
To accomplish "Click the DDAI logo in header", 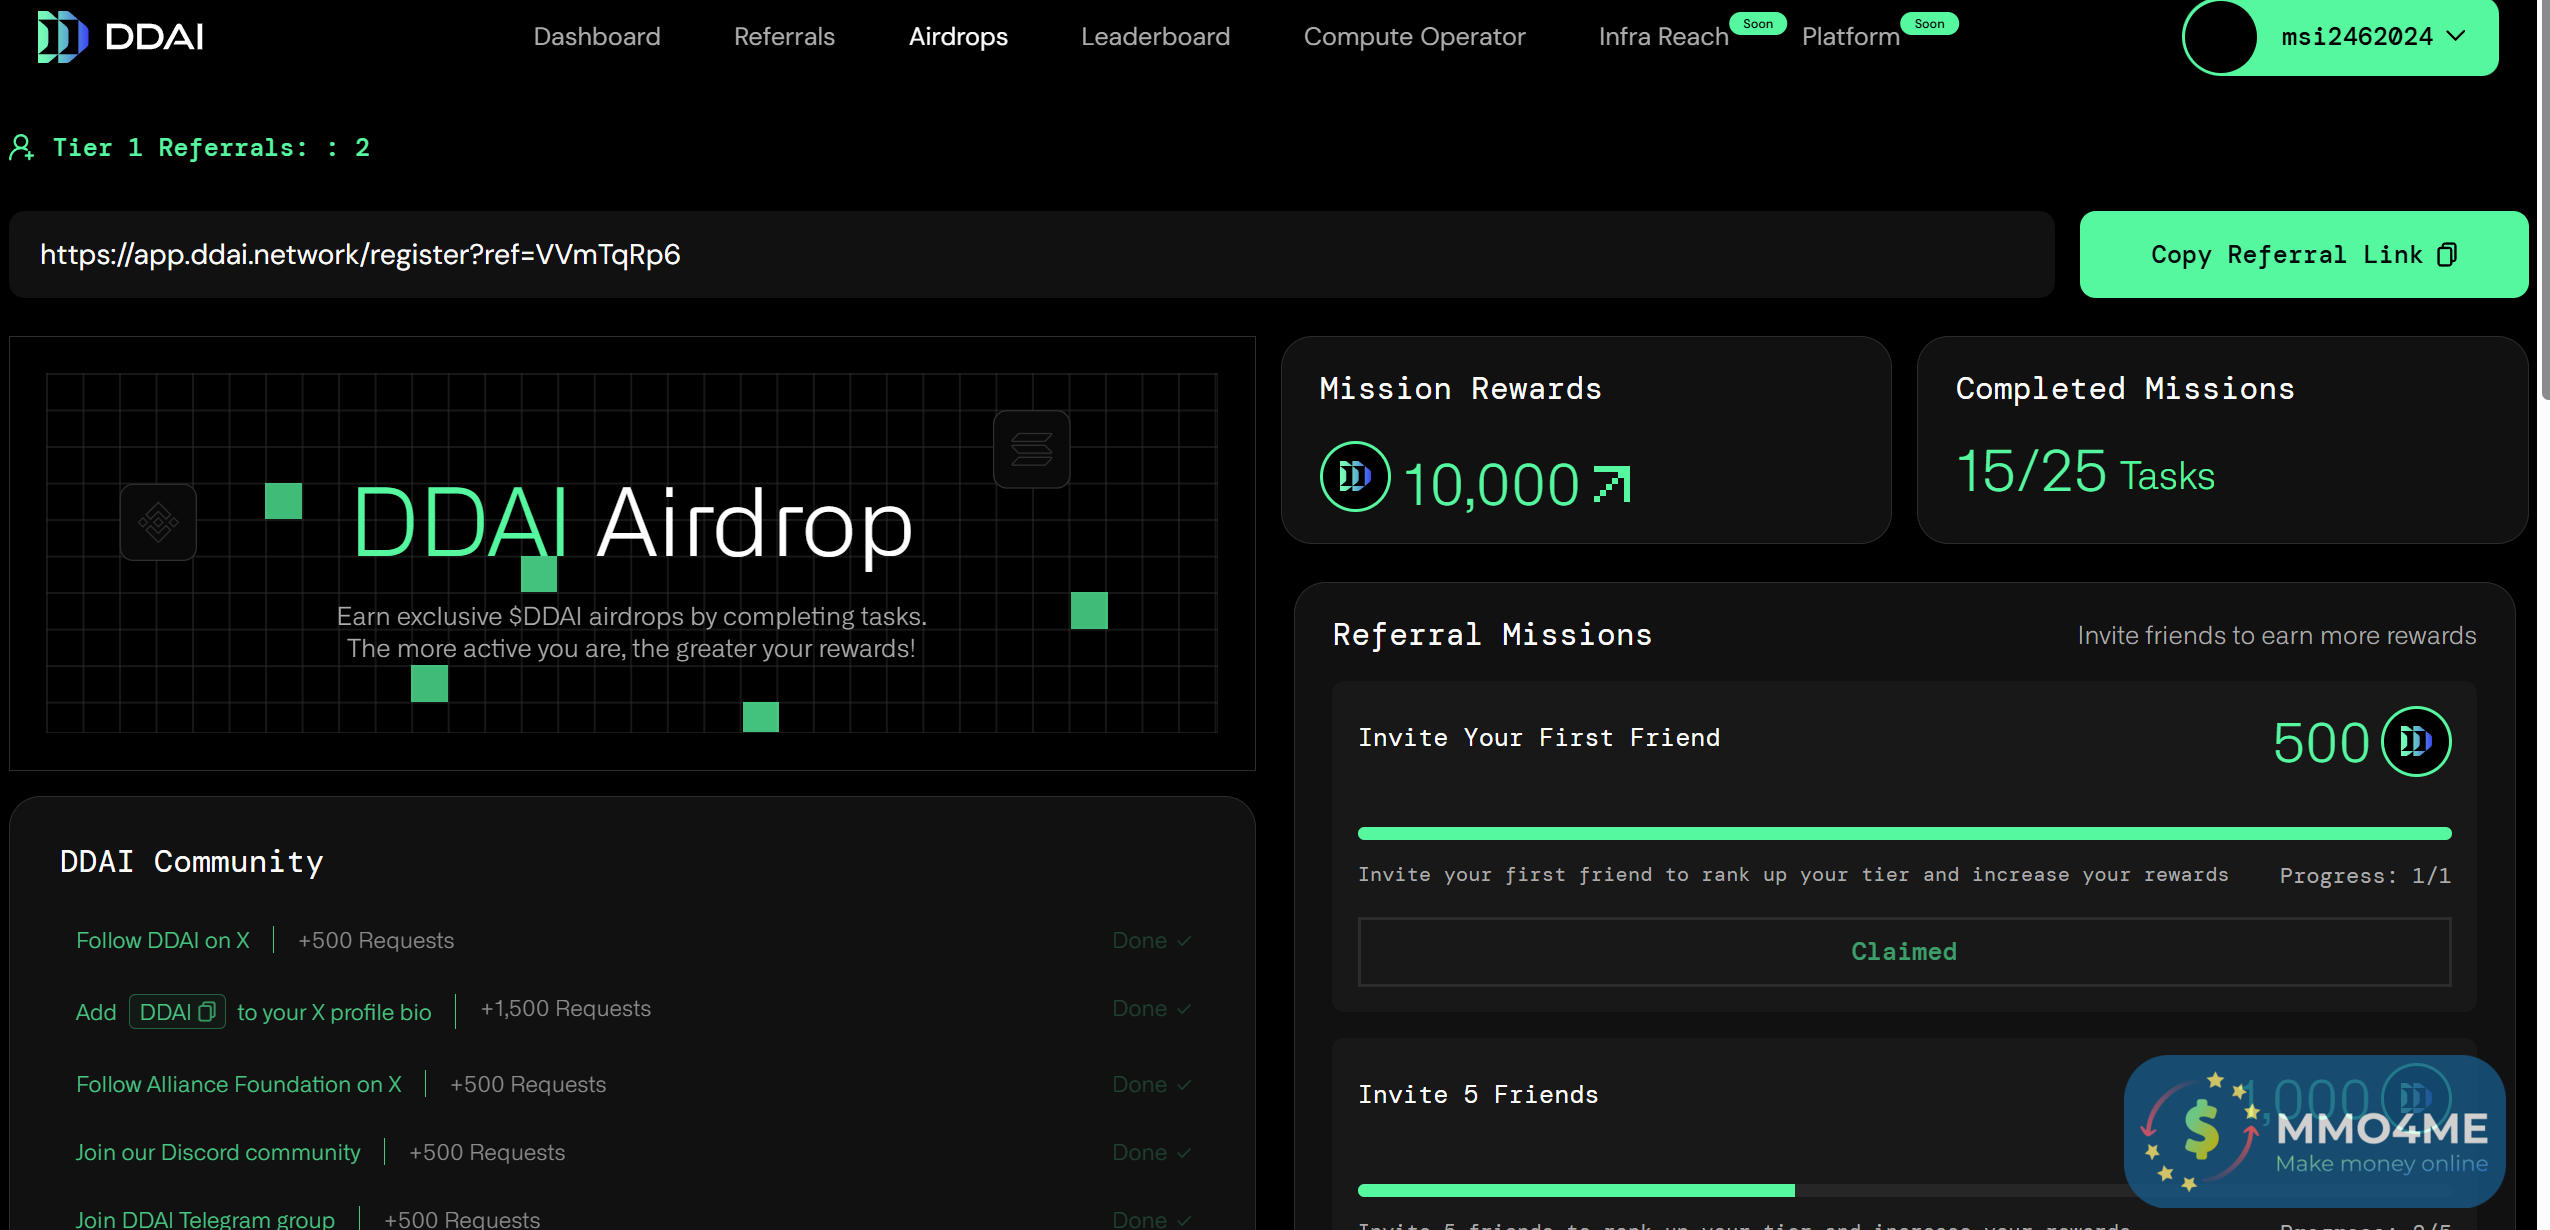I will (x=120, y=37).
